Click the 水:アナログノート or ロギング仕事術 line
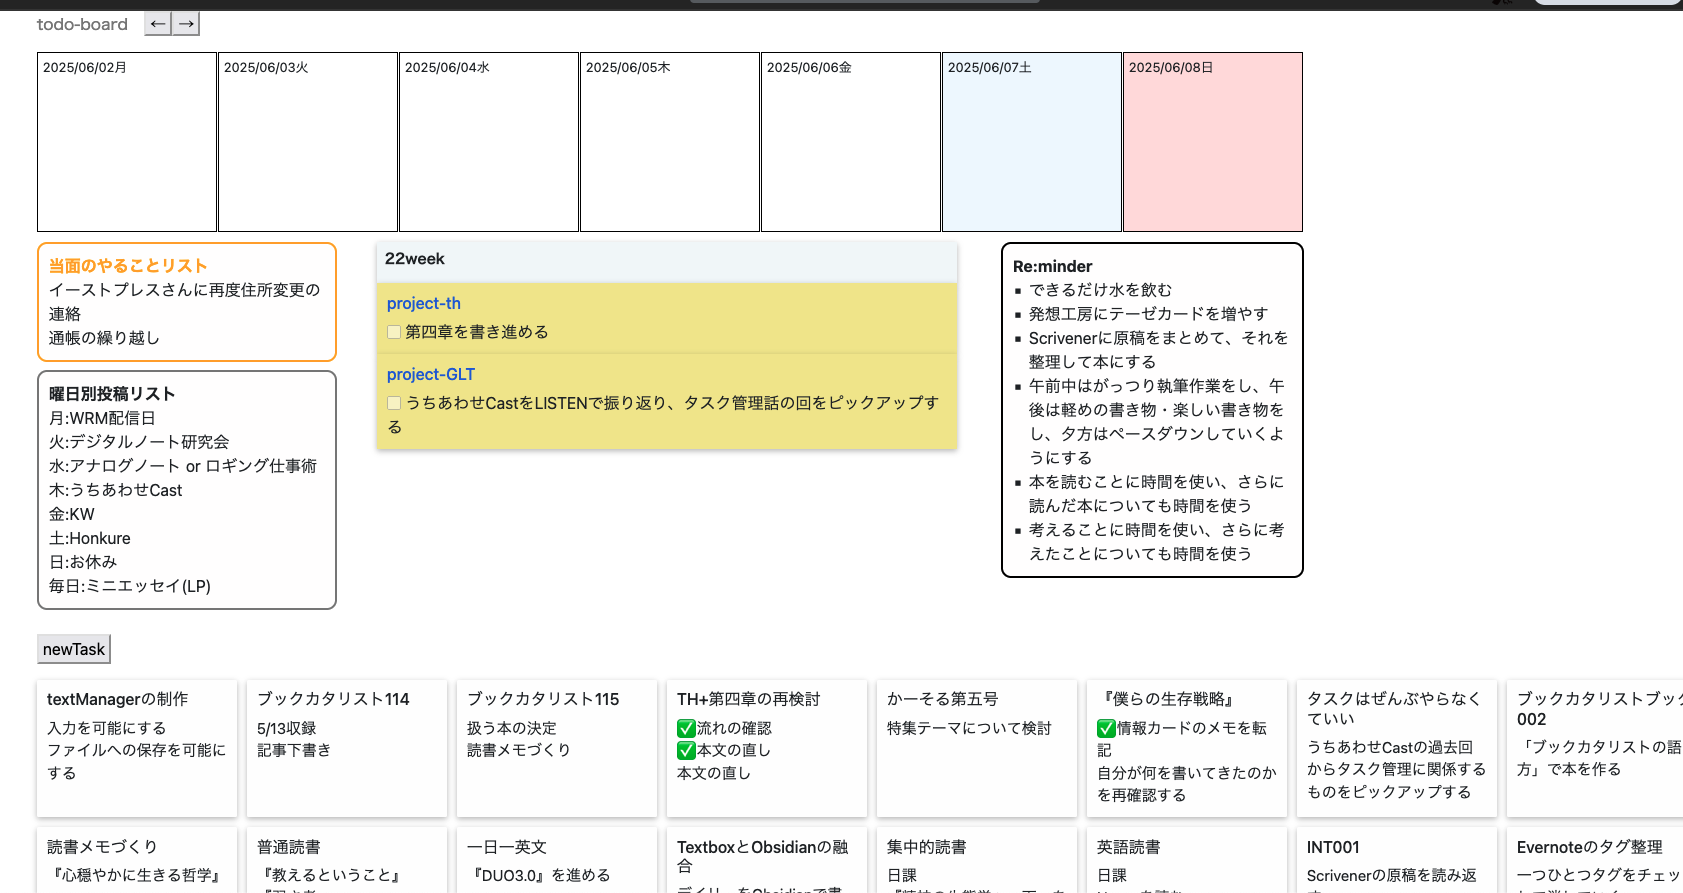Viewport: 1683px width, 893px height. (x=183, y=466)
